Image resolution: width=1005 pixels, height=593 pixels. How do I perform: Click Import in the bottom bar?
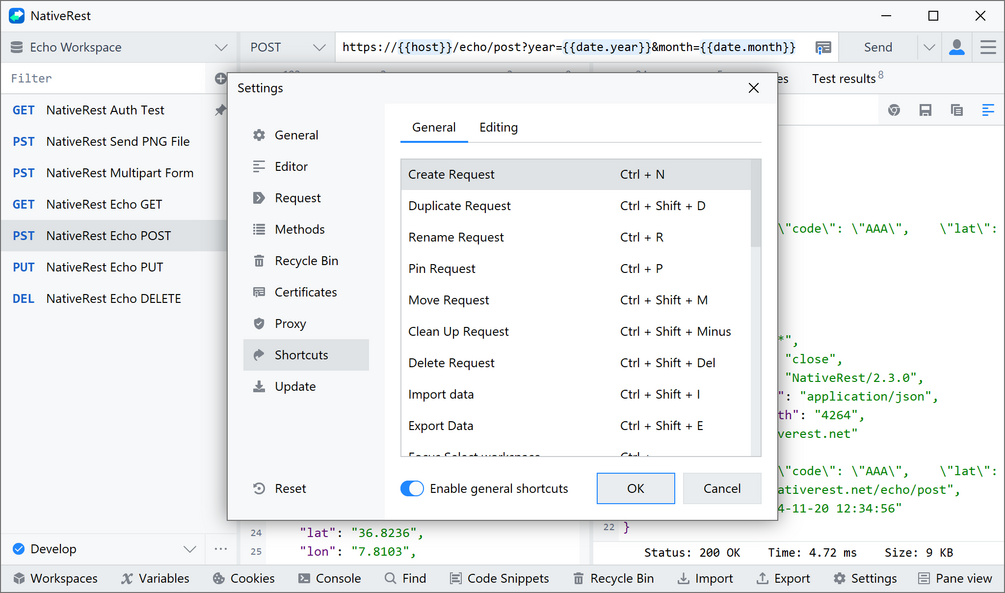click(705, 578)
